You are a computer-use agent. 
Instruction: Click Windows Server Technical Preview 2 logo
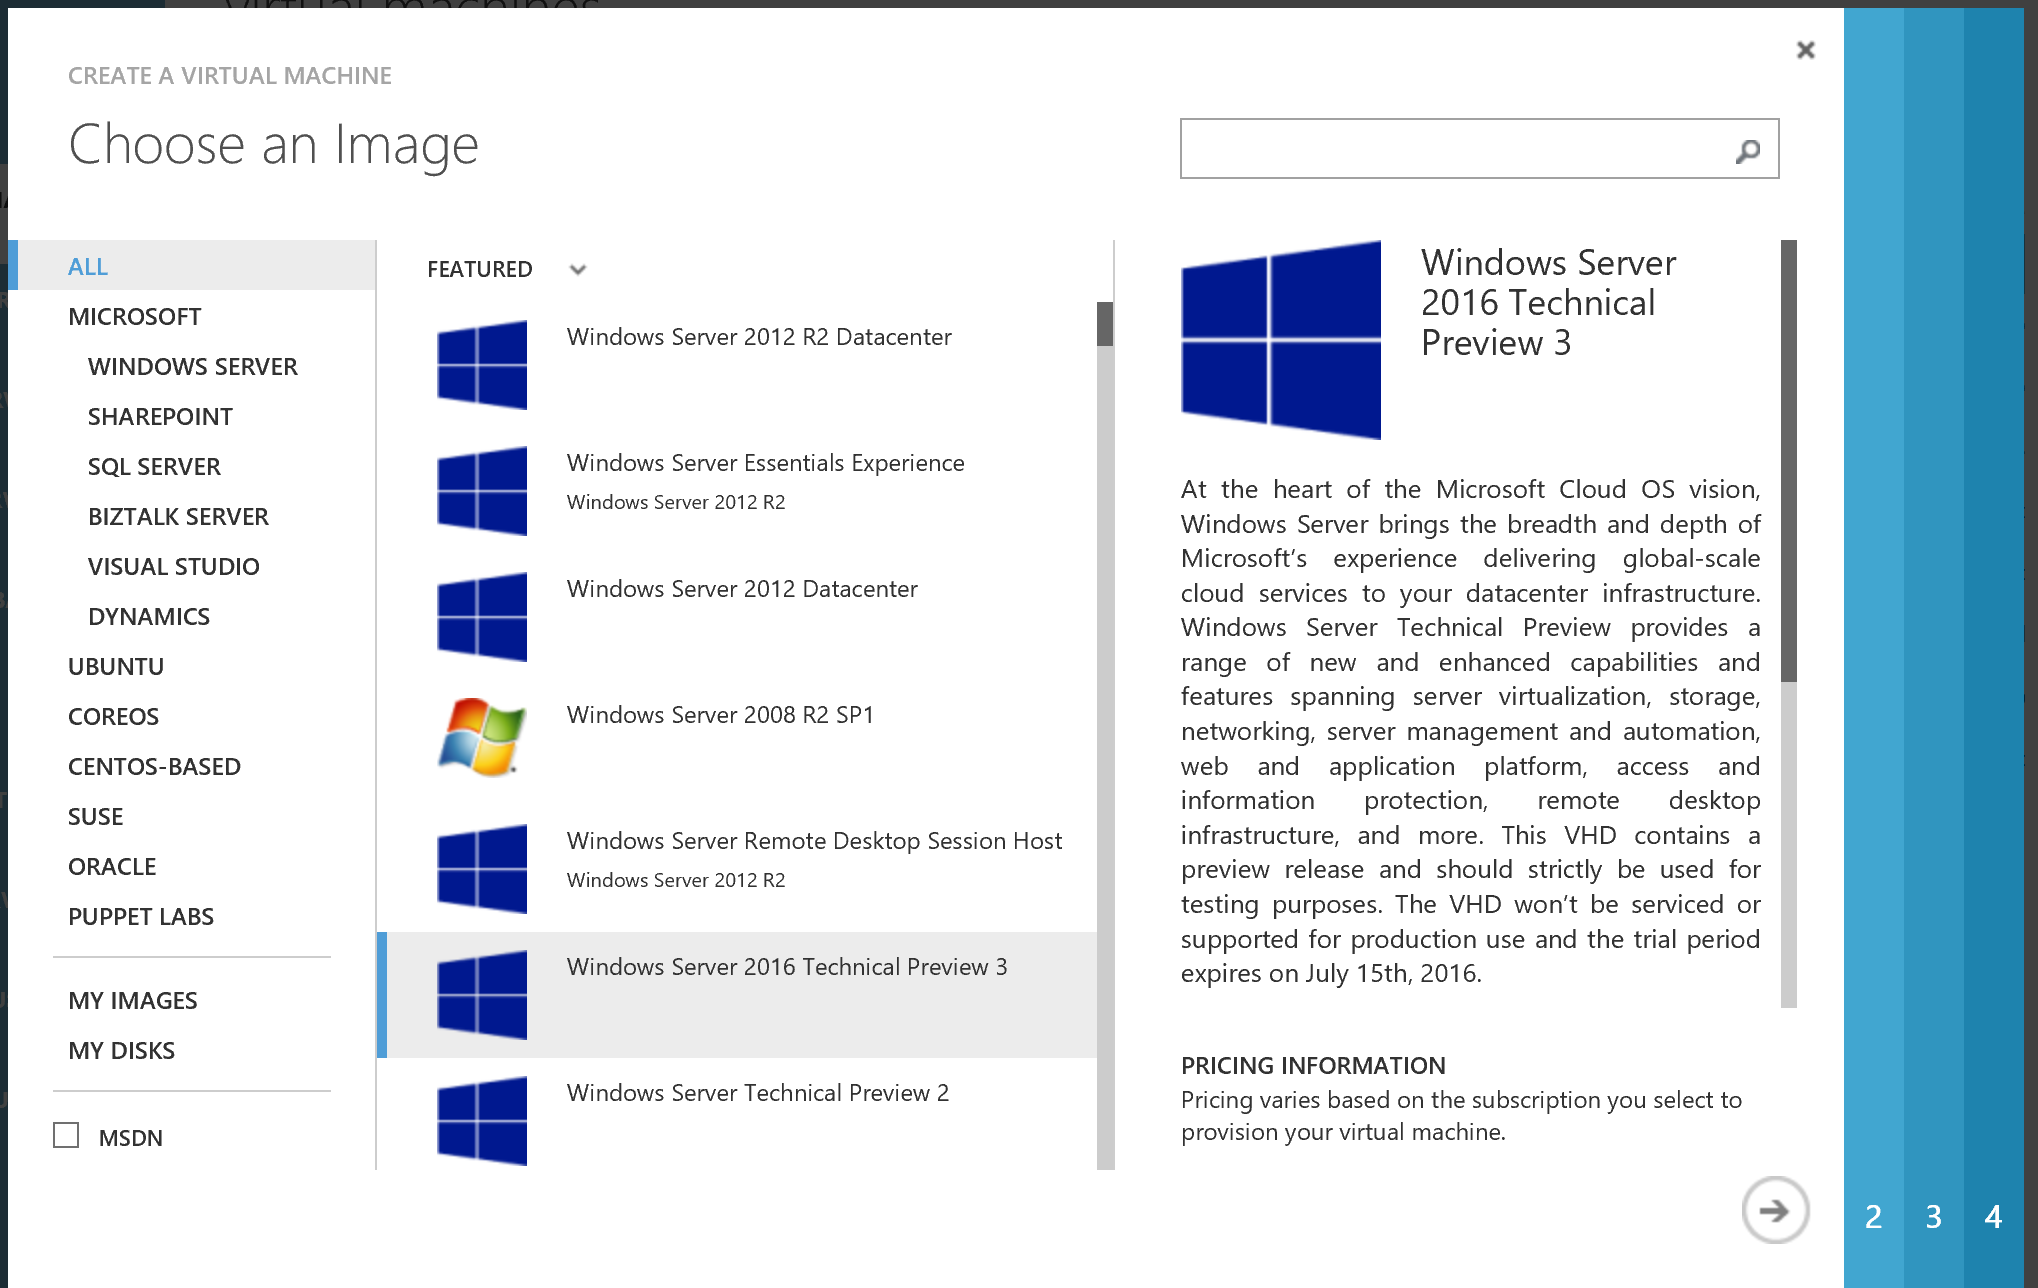coord(482,1120)
